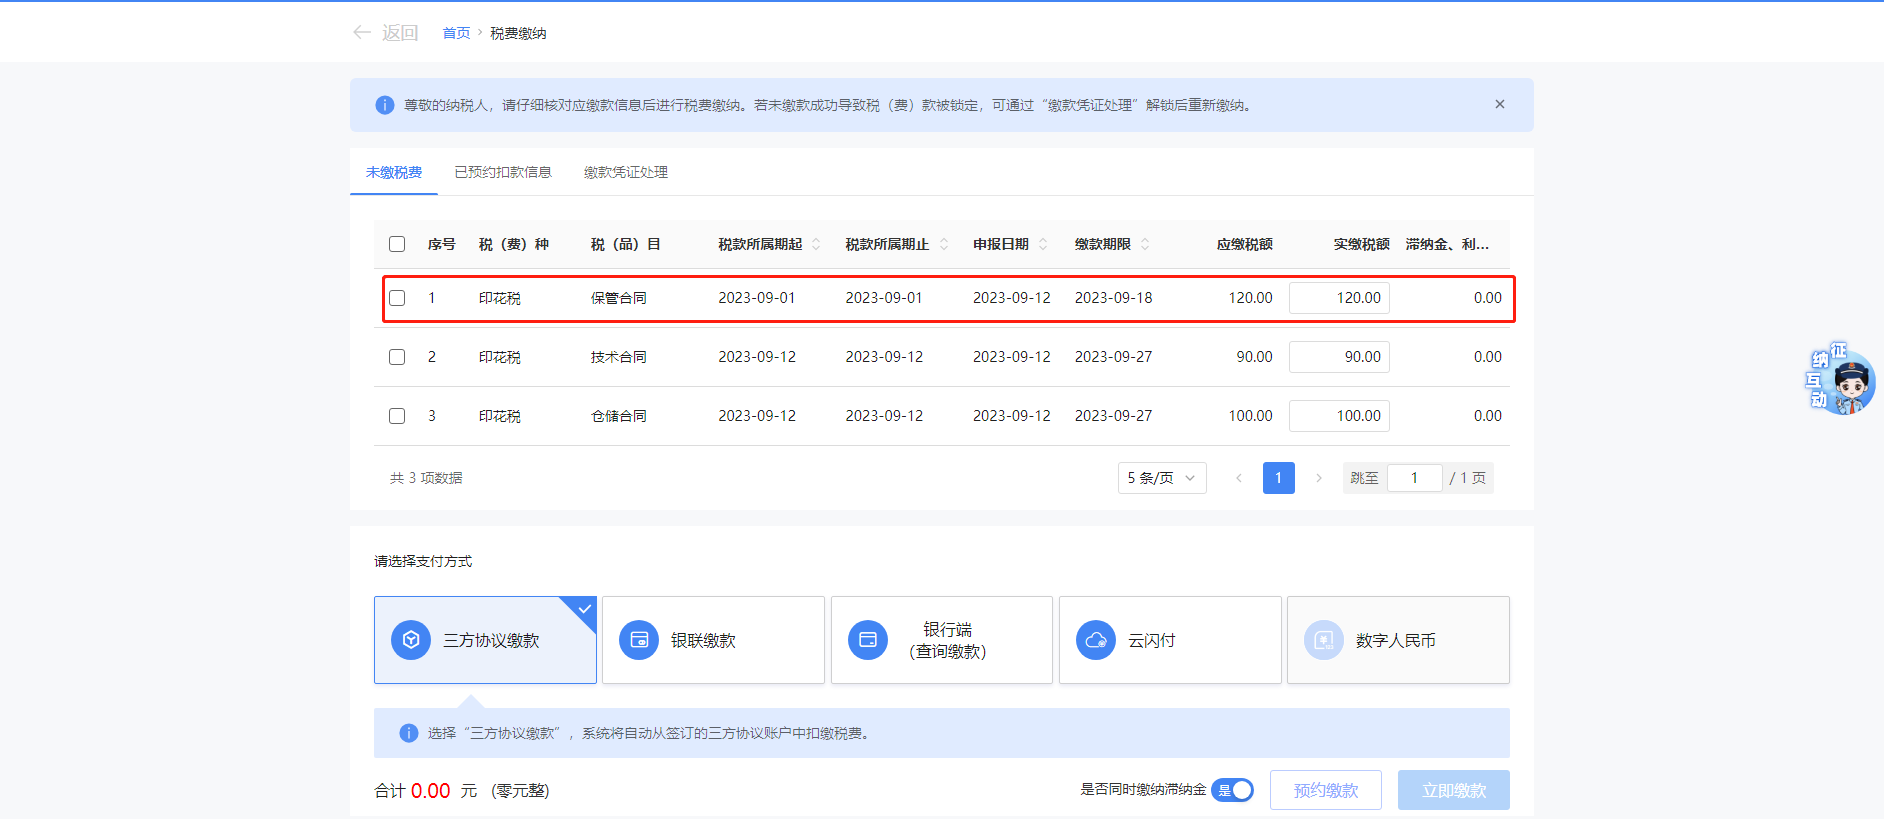
Task: Click the 跳至 page number input
Action: click(x=1414, y=478)
